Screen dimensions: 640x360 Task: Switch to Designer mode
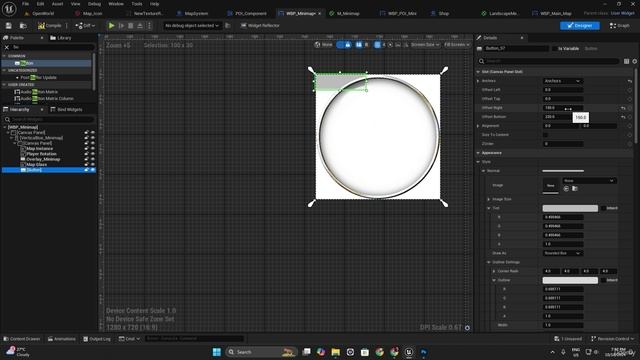click(580, 25)
